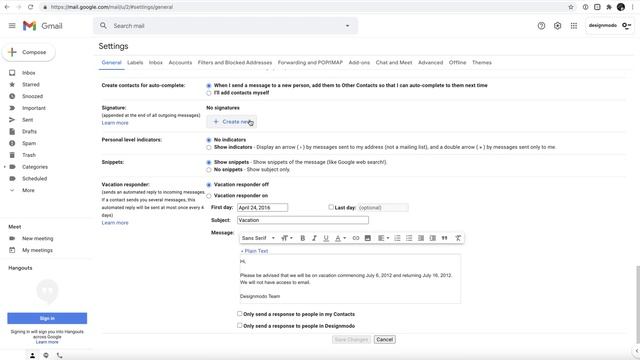Reload the page in the browser
The image size is (640, 360).
point(31,7)
